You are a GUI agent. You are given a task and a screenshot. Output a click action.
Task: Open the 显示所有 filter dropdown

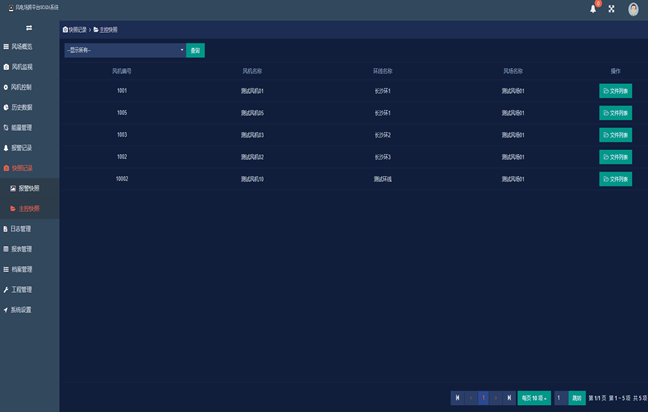click(x=125, y=50)
